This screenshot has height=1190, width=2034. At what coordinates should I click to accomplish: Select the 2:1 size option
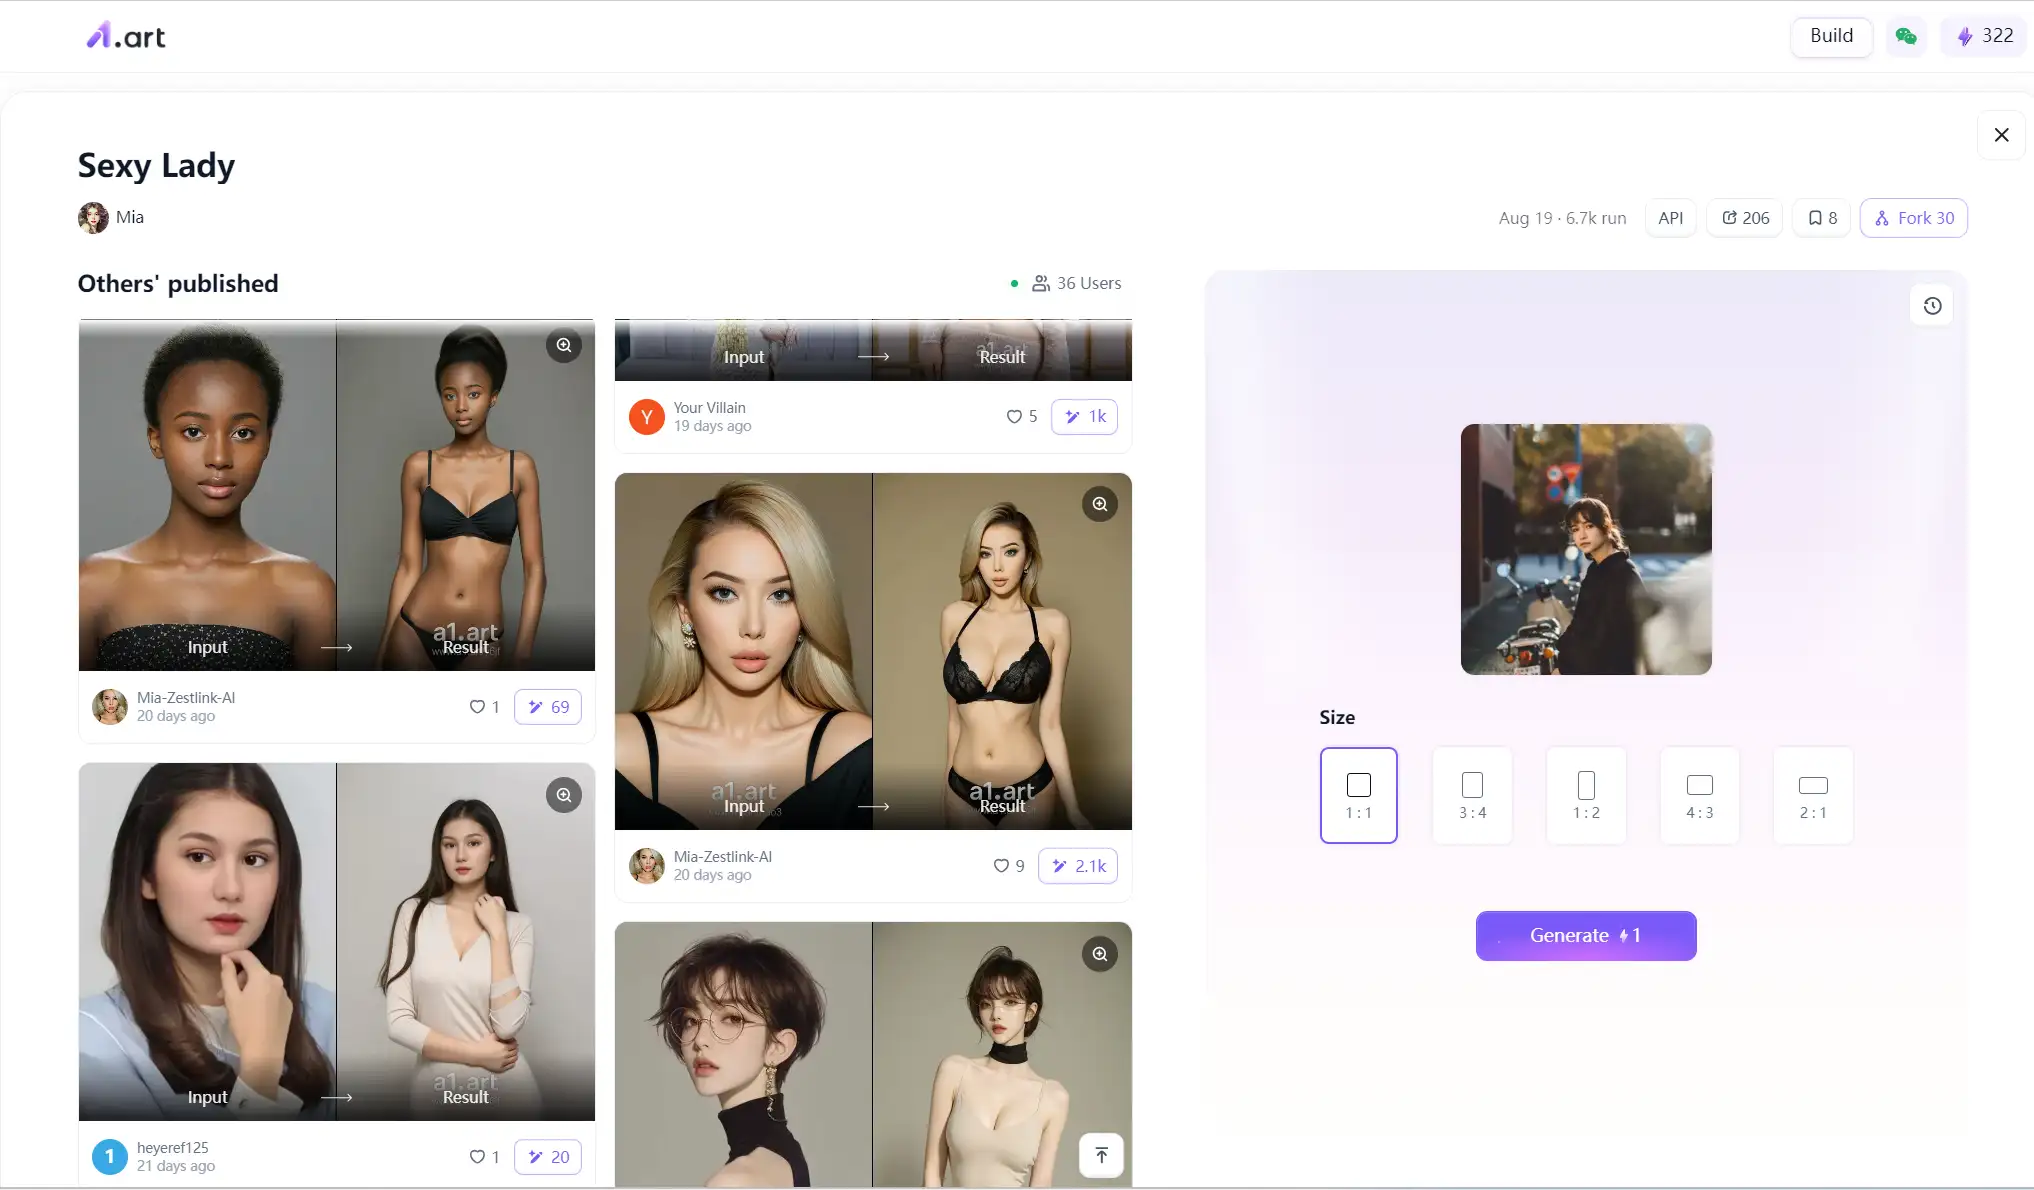click(1813, 796)
